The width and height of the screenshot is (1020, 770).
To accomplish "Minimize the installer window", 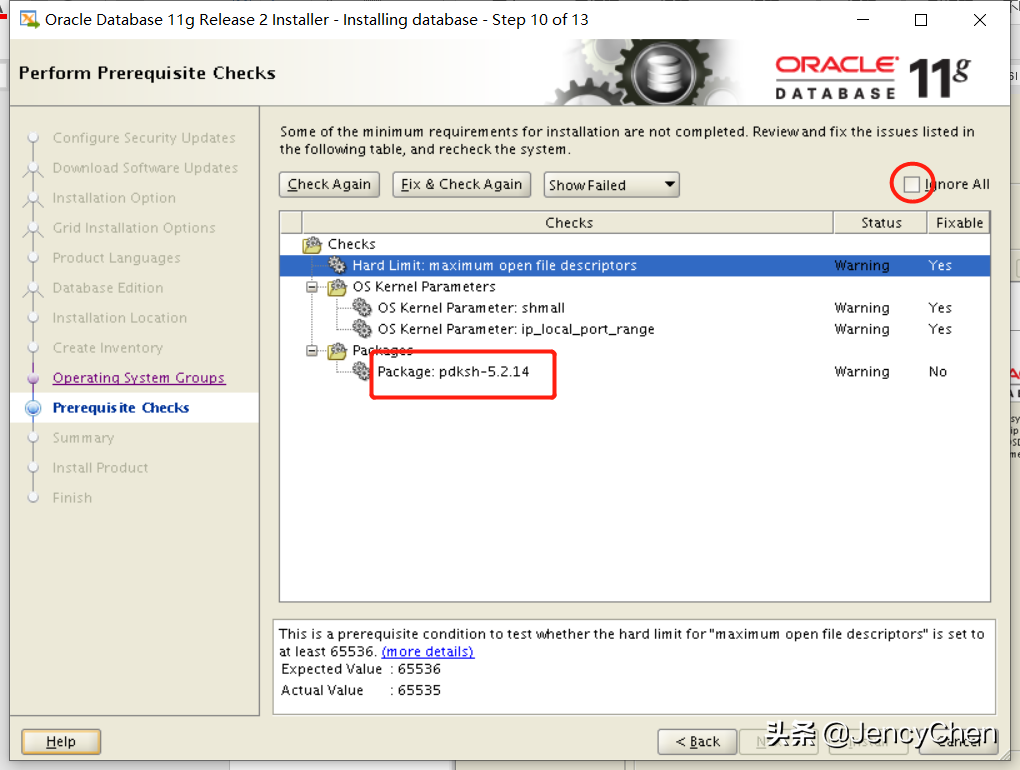I will click(x=863, y=20).
